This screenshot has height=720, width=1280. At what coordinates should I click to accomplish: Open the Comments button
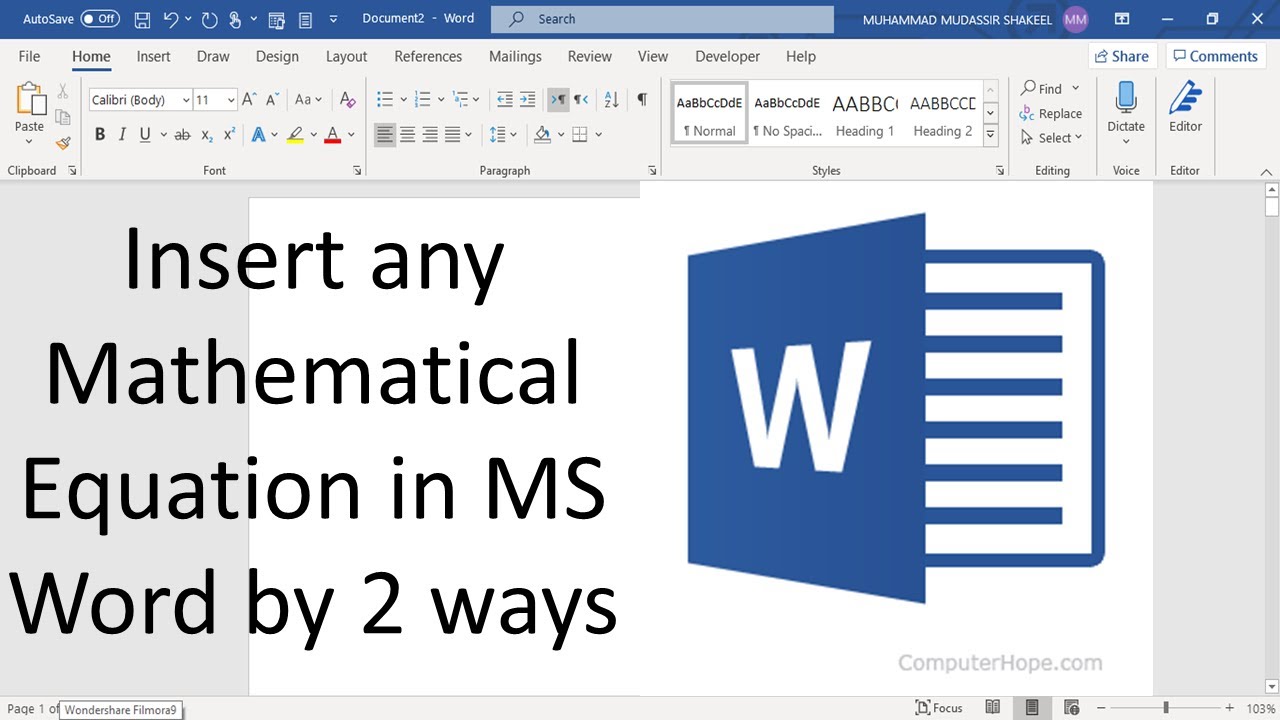pos(1215,57)
